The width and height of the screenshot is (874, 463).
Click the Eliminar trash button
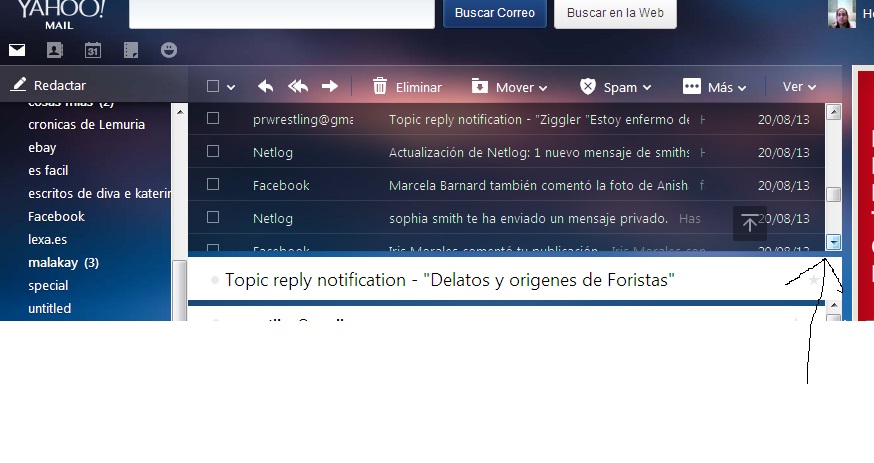(407, 87)
